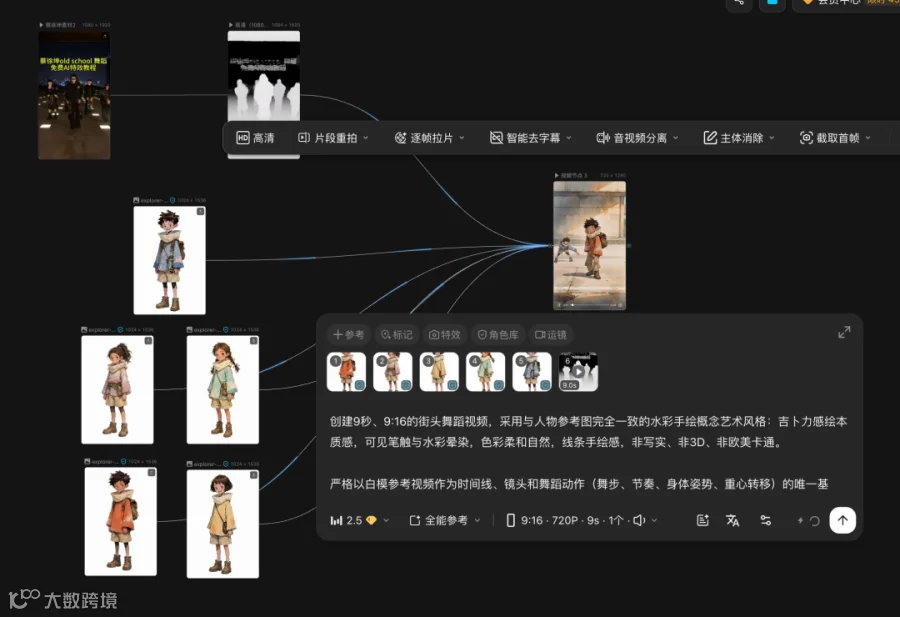
Task: Click the 参考 add reference button
Action: pyautogui.click(x=348, y=335)
